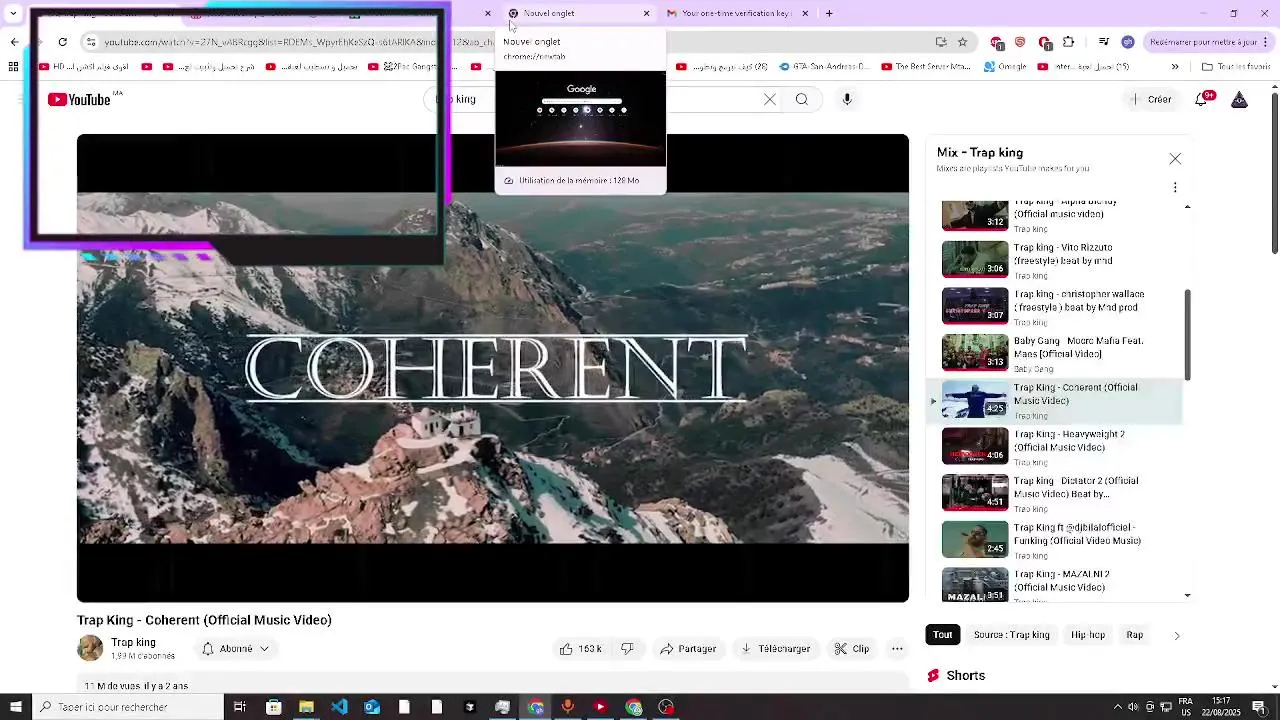This screenshot has height=720, width=1280.
Task: Play Trap King - Funking video
Action: (1055, 539)
